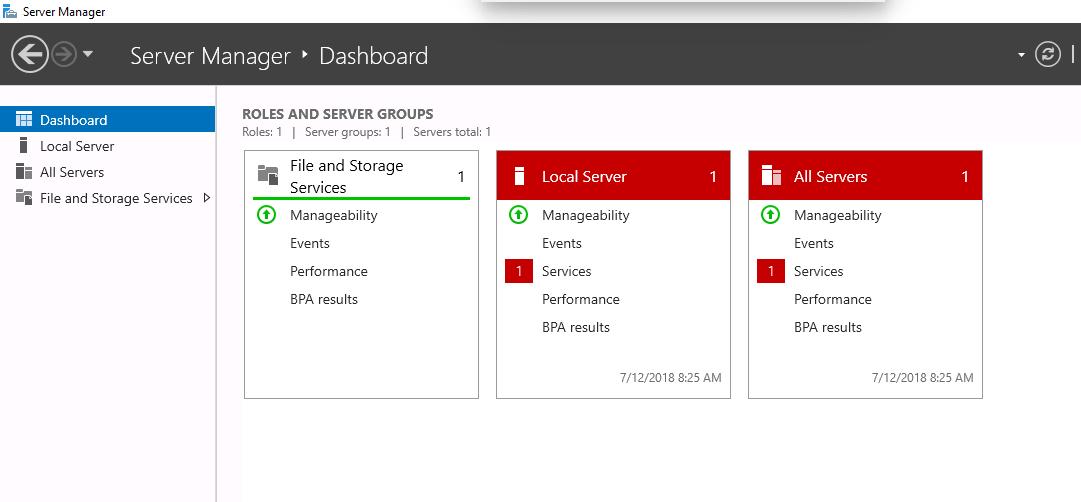Click red Services alert badge in All Servers
The image size is (1081, 502).
tap(771, 271)
